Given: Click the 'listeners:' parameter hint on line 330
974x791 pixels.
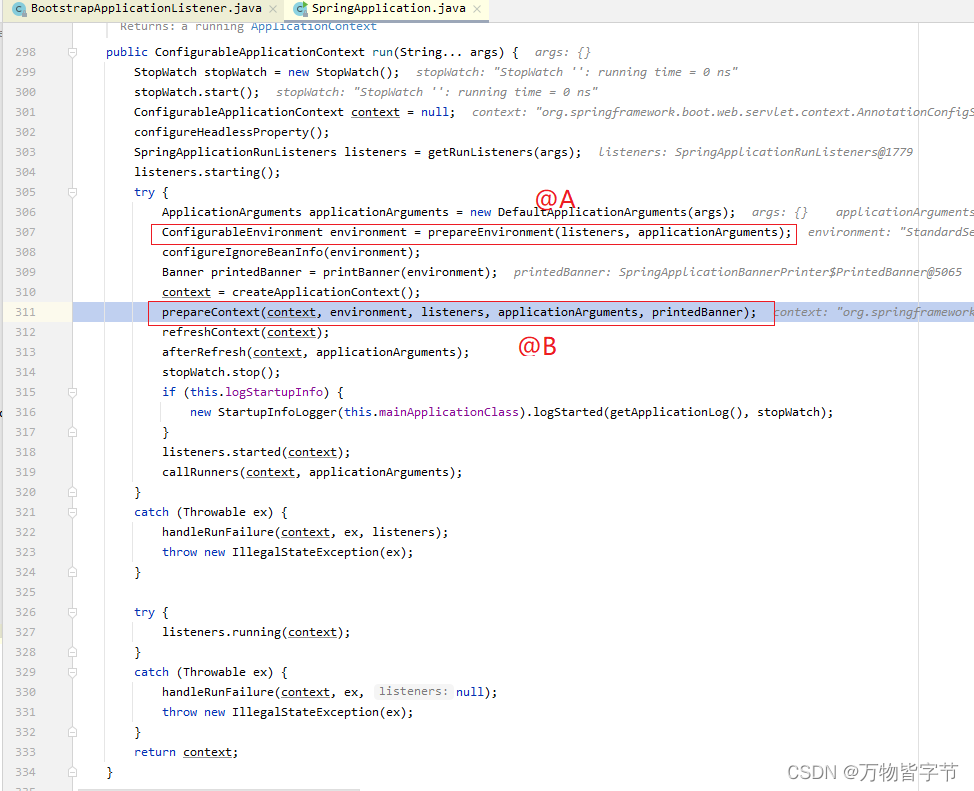Looking at the screenshot, I should click(412, 691).
